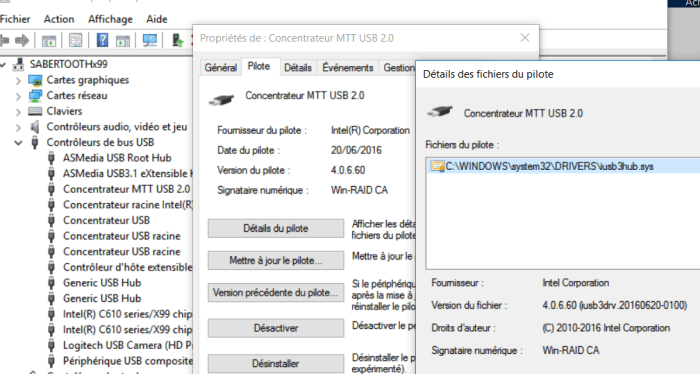700x374 pixels.
Task: Click Mettre à jour le pilote button
Action: 276,260
